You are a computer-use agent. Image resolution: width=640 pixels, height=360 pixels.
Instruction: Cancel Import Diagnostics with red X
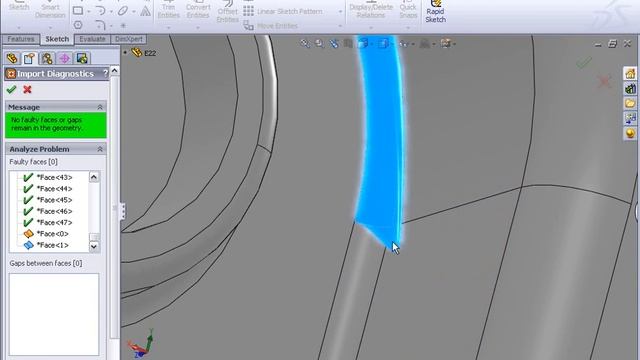pyautogui.click(x=27, y=89)
